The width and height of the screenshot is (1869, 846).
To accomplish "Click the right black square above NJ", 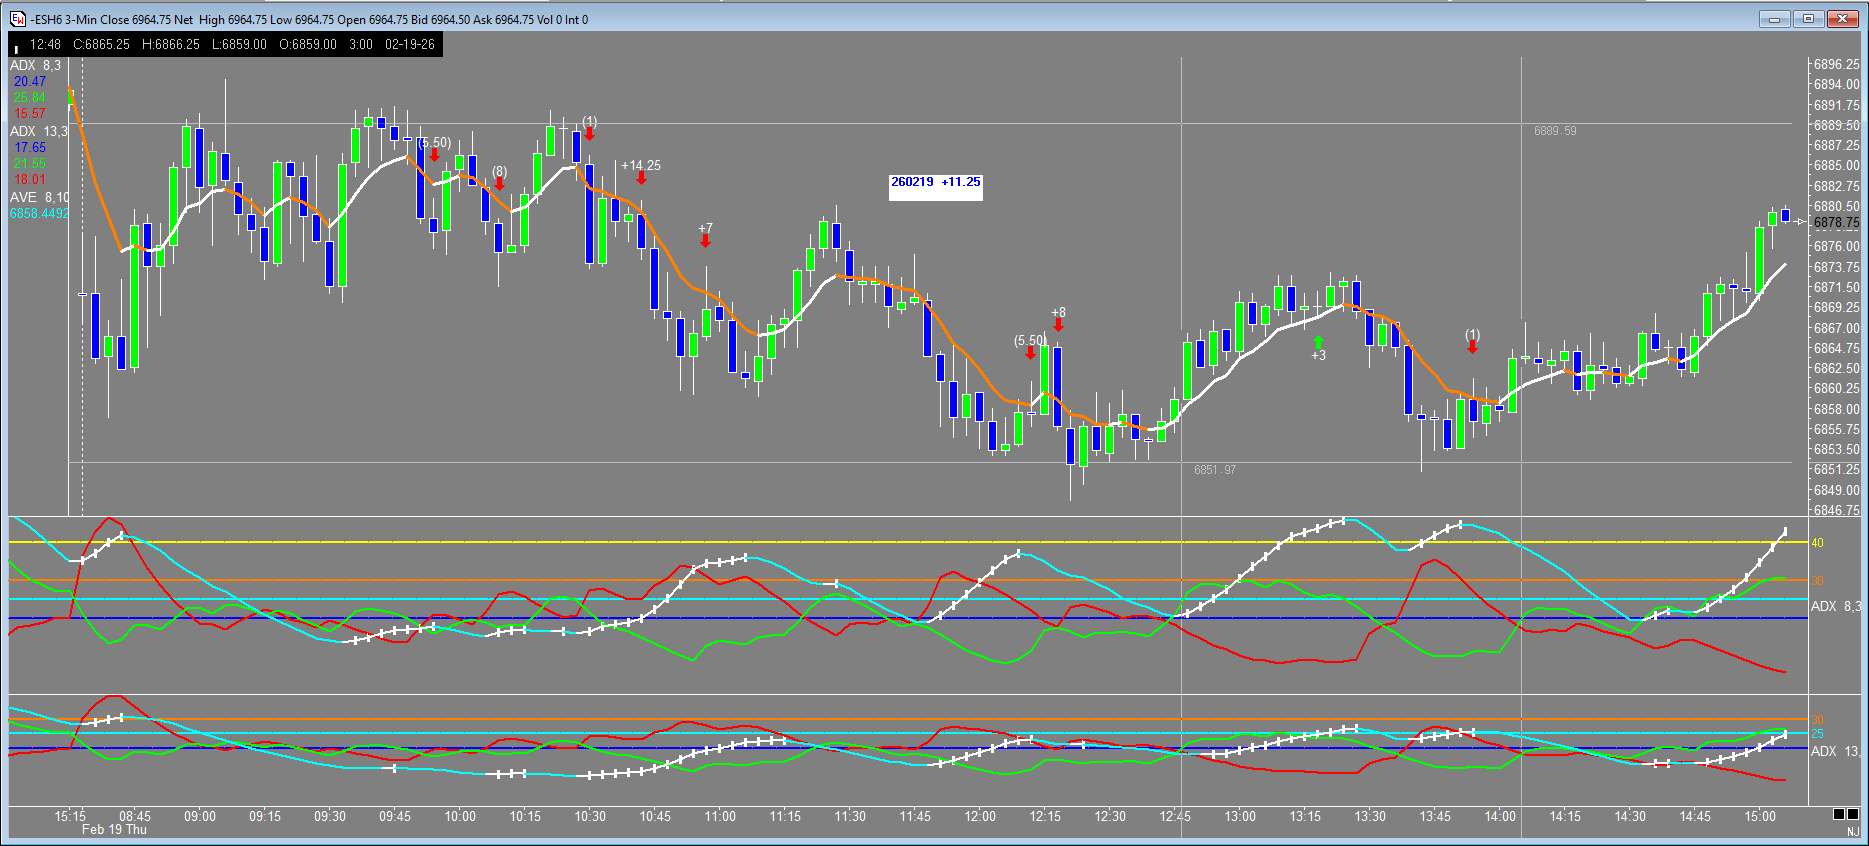I will click(1853, 814).
